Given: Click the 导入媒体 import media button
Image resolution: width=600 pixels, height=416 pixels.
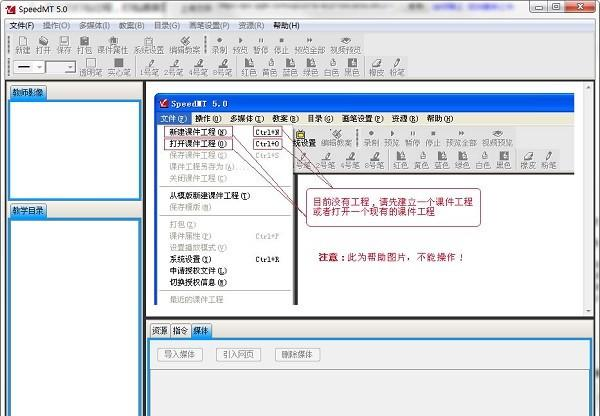Looking at the screenshot, I should point(179,354).
